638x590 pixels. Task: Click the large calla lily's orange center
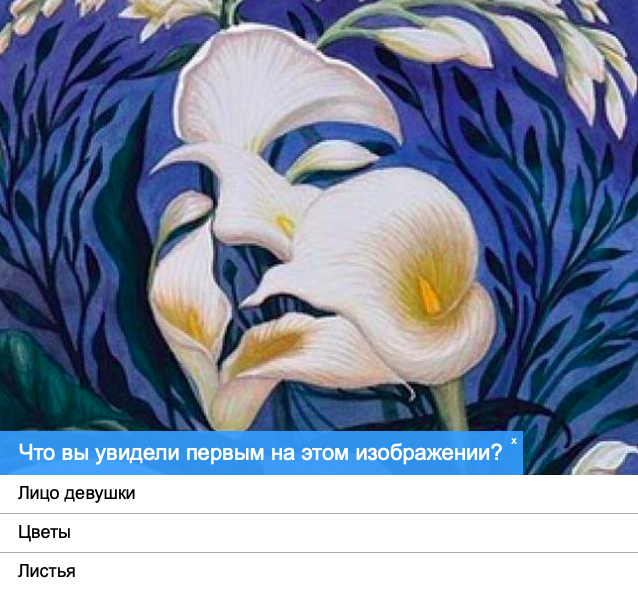(x=429, y=296)
